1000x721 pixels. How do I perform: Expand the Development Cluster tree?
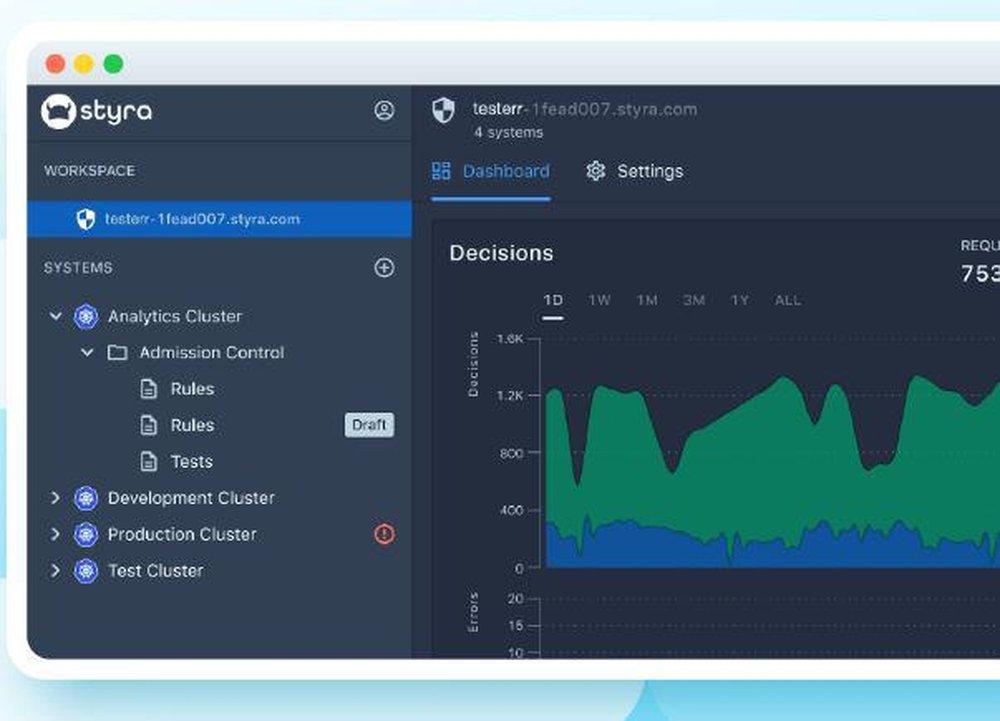(55, 498)
